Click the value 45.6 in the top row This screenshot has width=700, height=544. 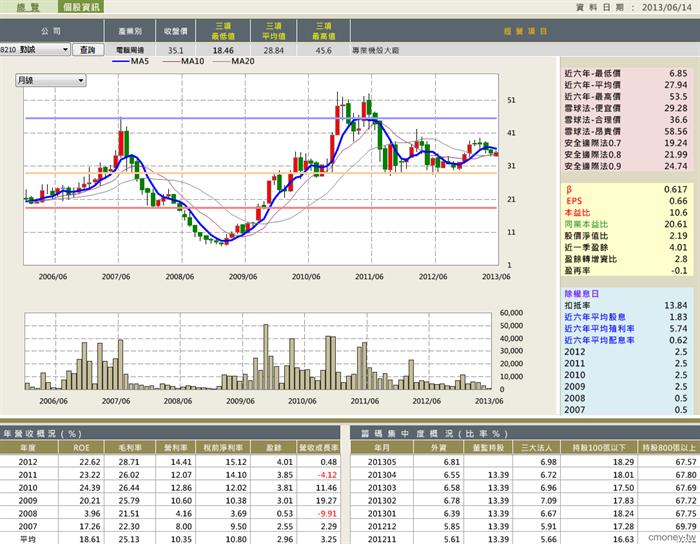324,50
